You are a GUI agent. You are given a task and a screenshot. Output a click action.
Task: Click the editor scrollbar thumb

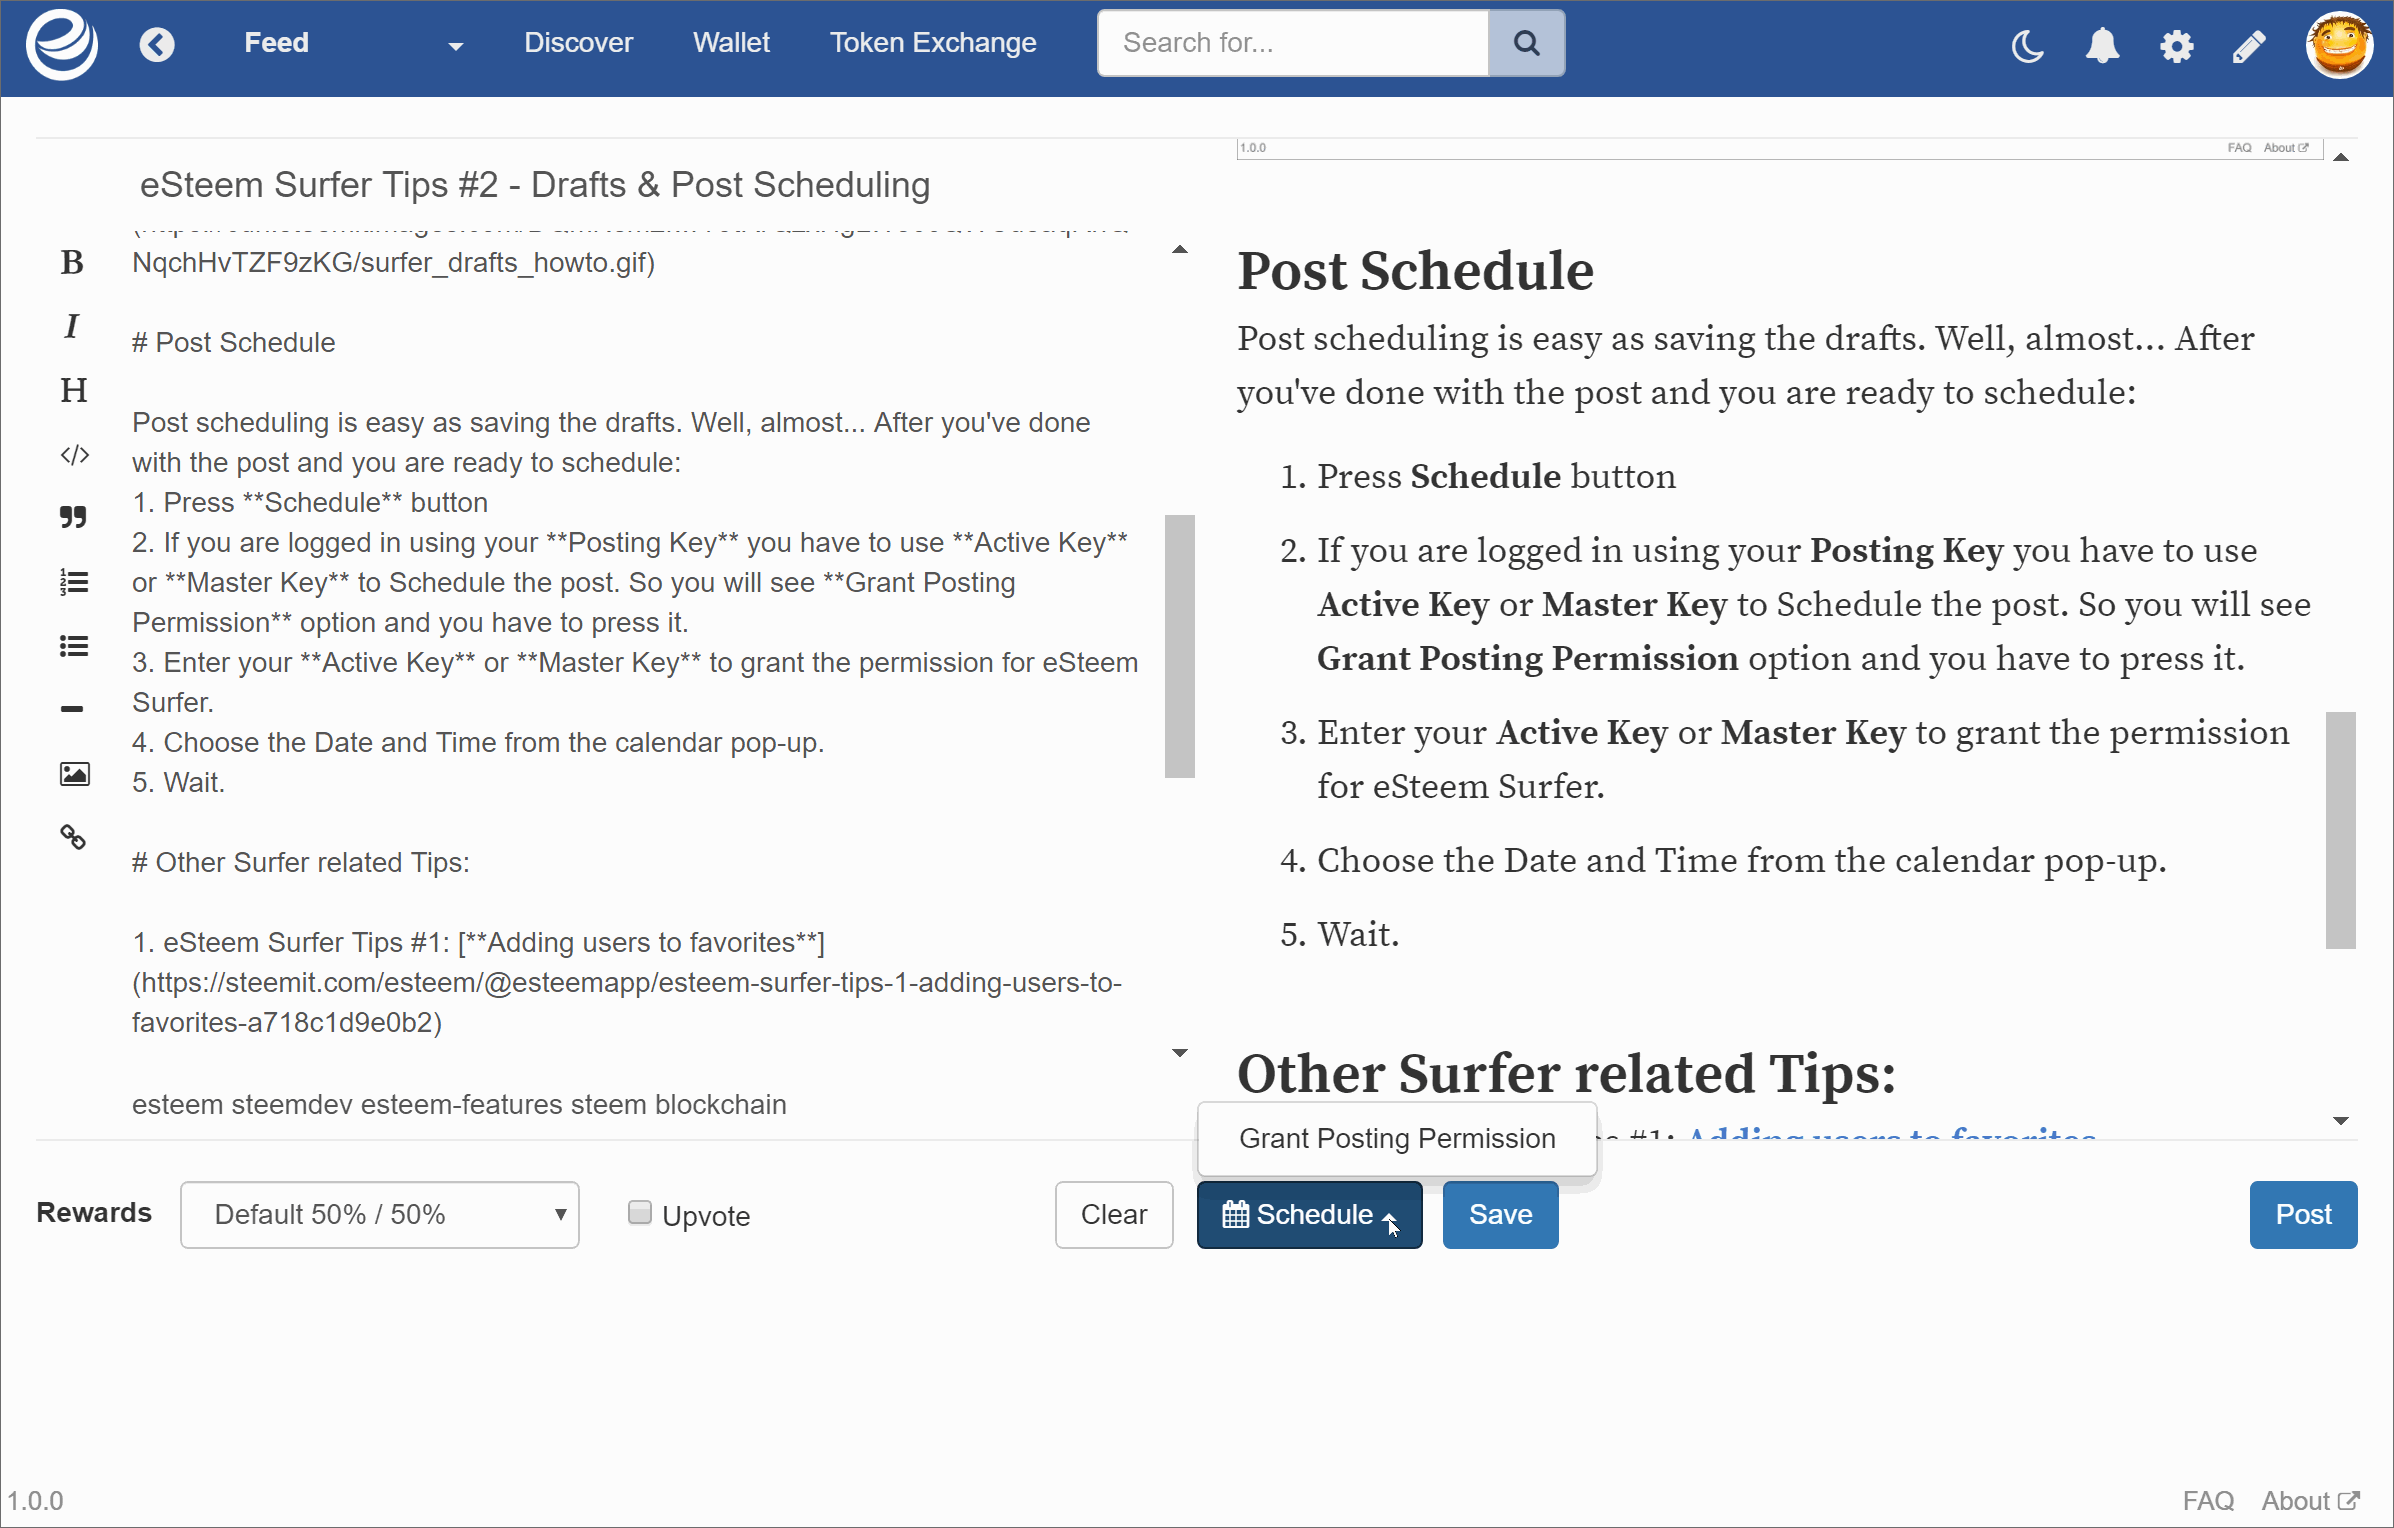click(x=1180, y=646)
